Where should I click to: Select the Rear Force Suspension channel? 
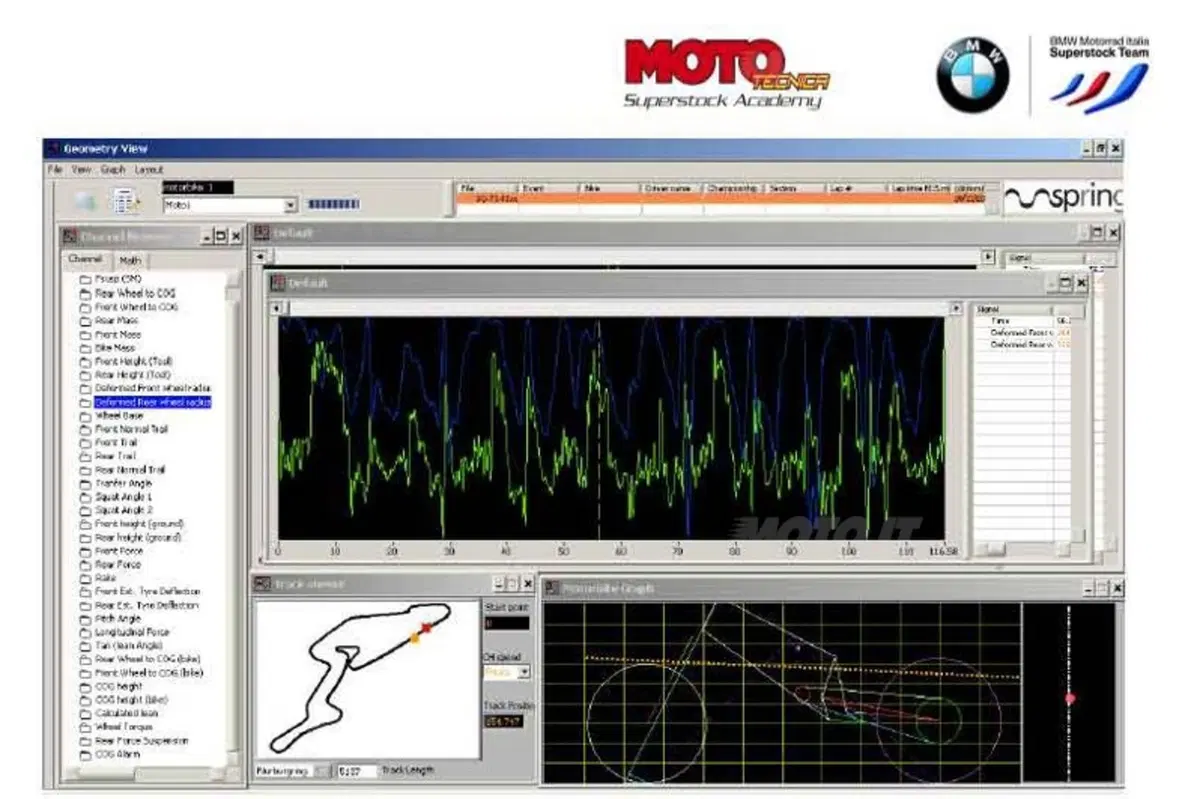(142, 742)
